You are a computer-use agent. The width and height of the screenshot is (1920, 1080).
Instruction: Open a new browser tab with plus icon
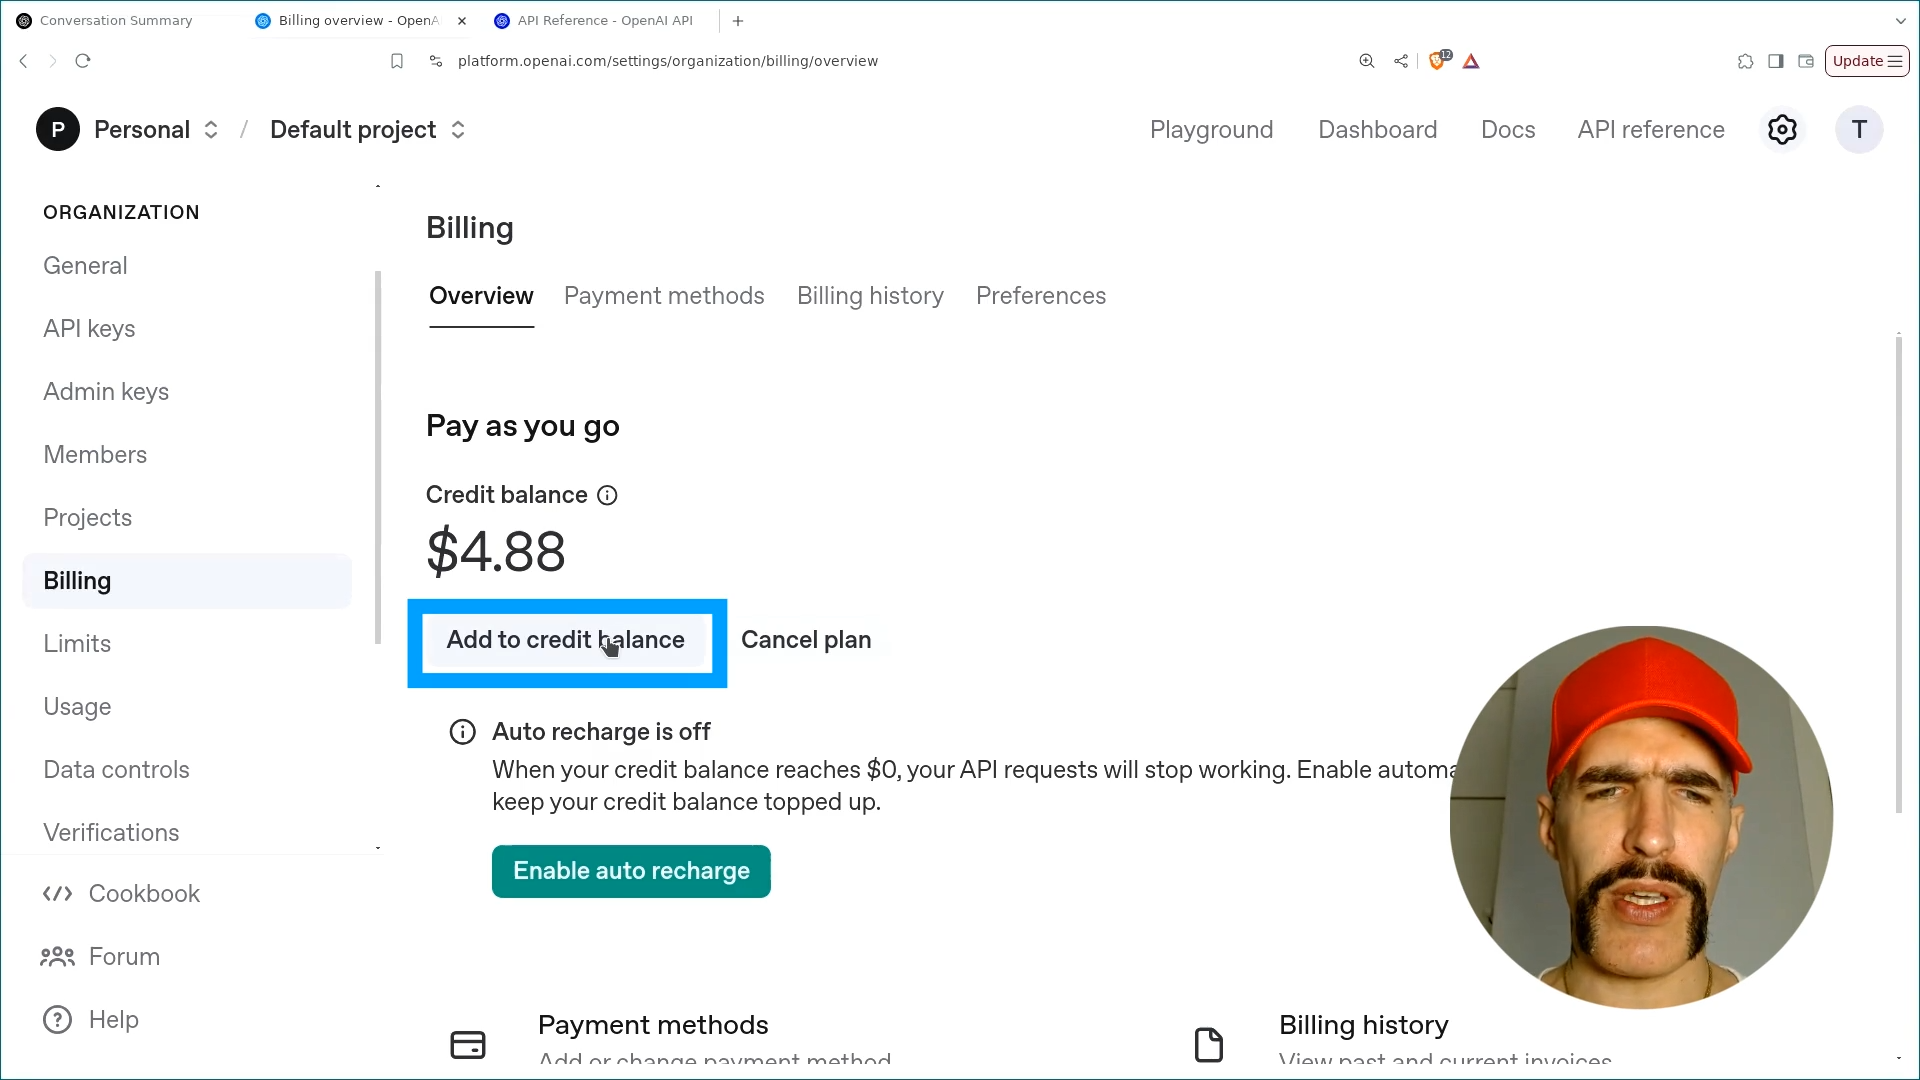coord(738,21)
